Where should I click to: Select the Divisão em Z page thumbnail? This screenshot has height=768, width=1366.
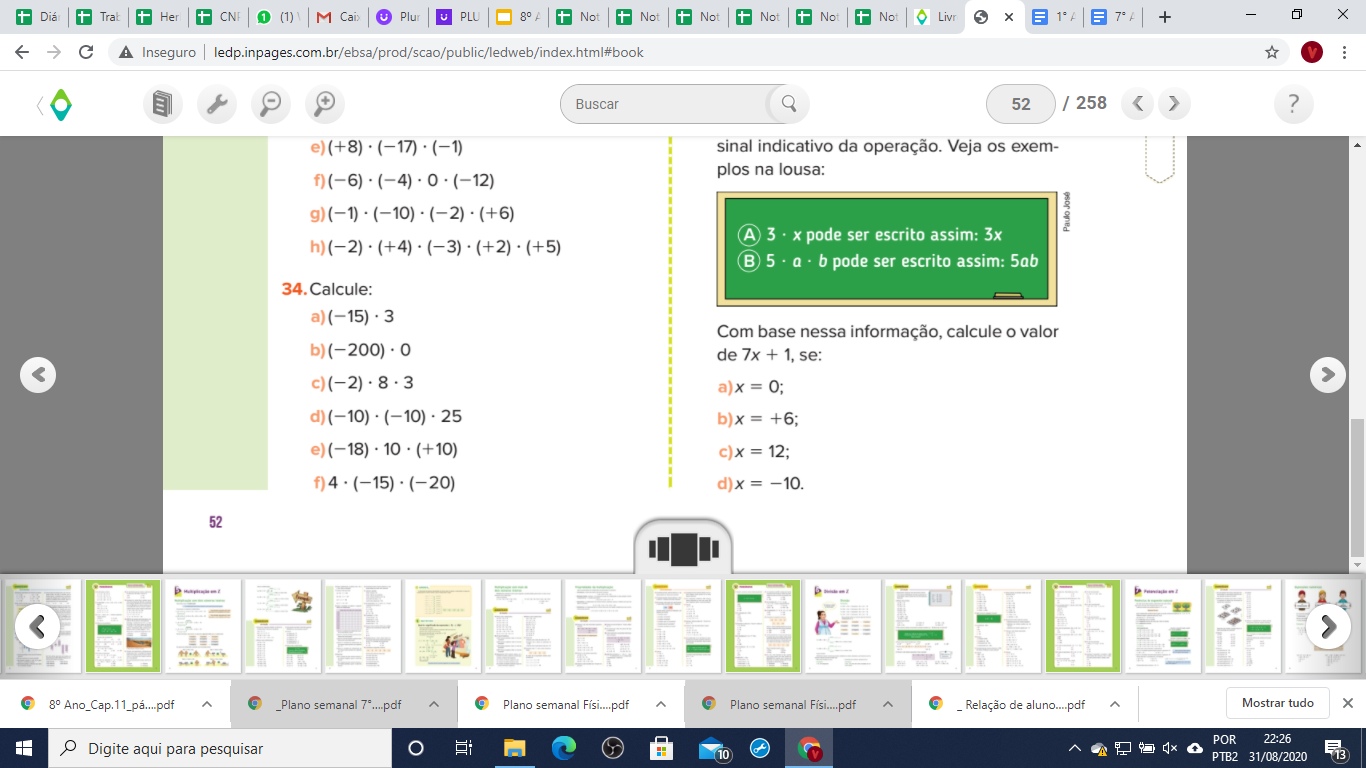point(843,626)
